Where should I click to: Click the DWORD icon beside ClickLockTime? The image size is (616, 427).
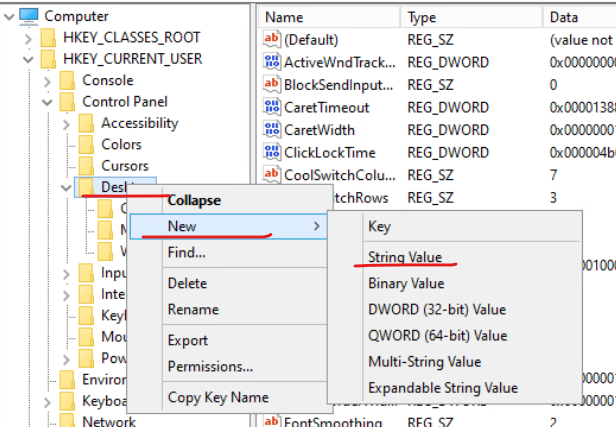click(x=272, y=152)
